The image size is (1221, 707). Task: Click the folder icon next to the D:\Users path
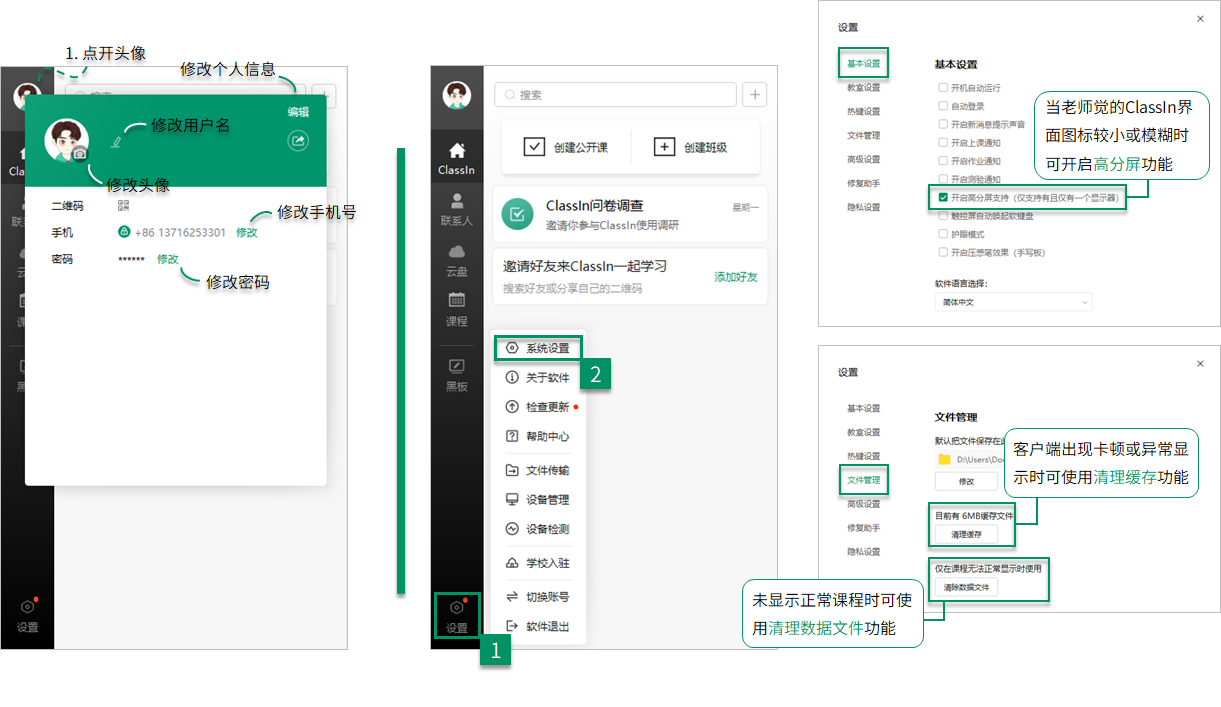(x=944, y=459)
